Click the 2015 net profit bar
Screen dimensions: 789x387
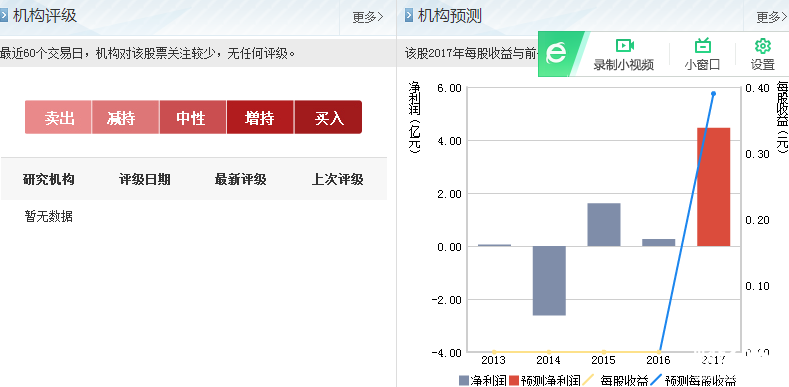point(604,225)
